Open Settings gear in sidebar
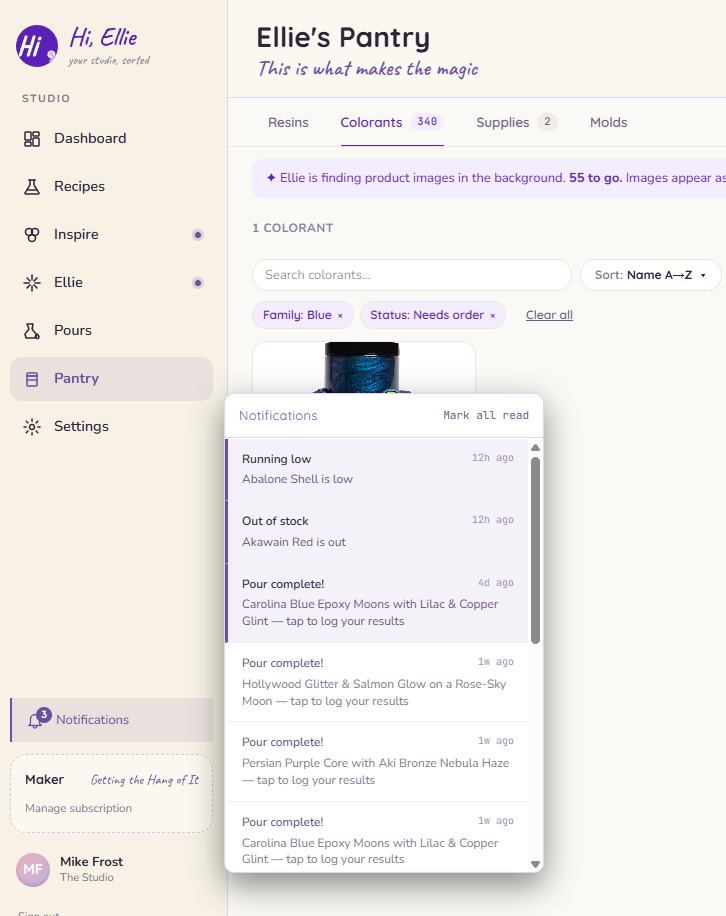This screenshot has height=916, width=726. [x=32, y=426]
